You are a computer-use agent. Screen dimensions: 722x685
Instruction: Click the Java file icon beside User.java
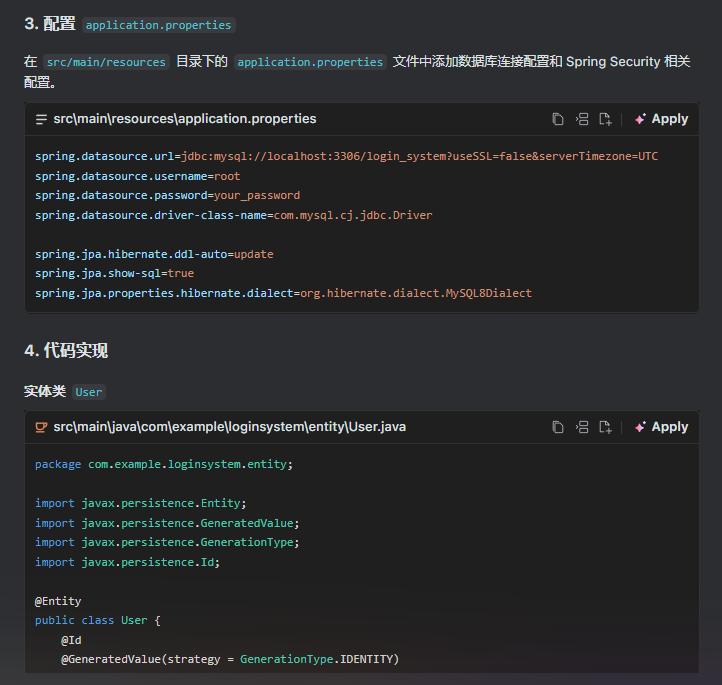point(41,427)
